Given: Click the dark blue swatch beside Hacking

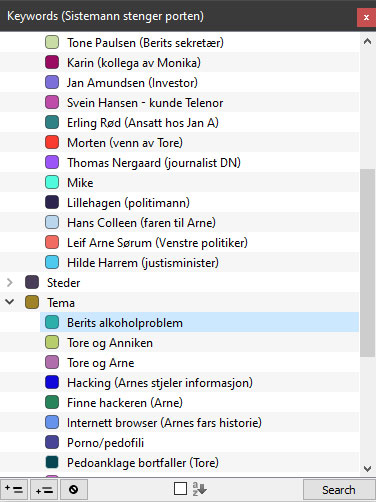Looking at the screenshot, I should [52, 382].
